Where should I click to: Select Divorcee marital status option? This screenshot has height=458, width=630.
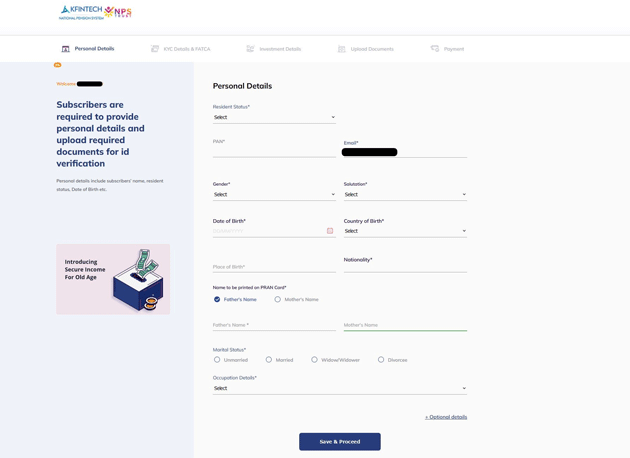pos(381,360)
